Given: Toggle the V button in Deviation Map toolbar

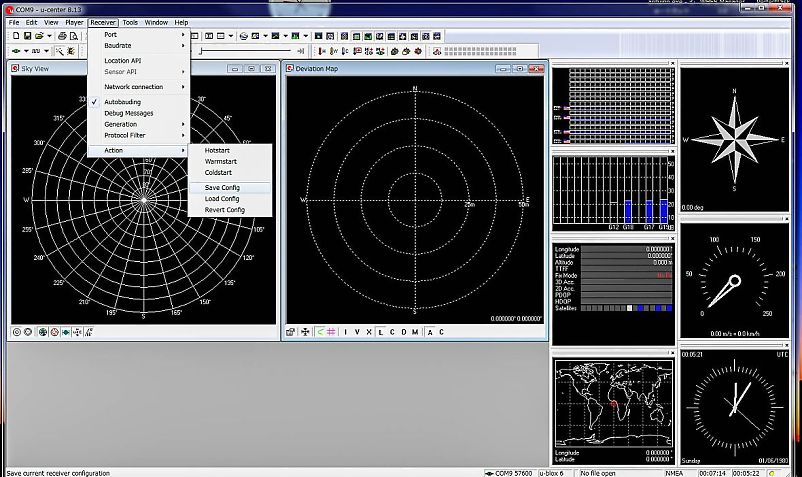Looking at the screenshot, I should [357, 332].
